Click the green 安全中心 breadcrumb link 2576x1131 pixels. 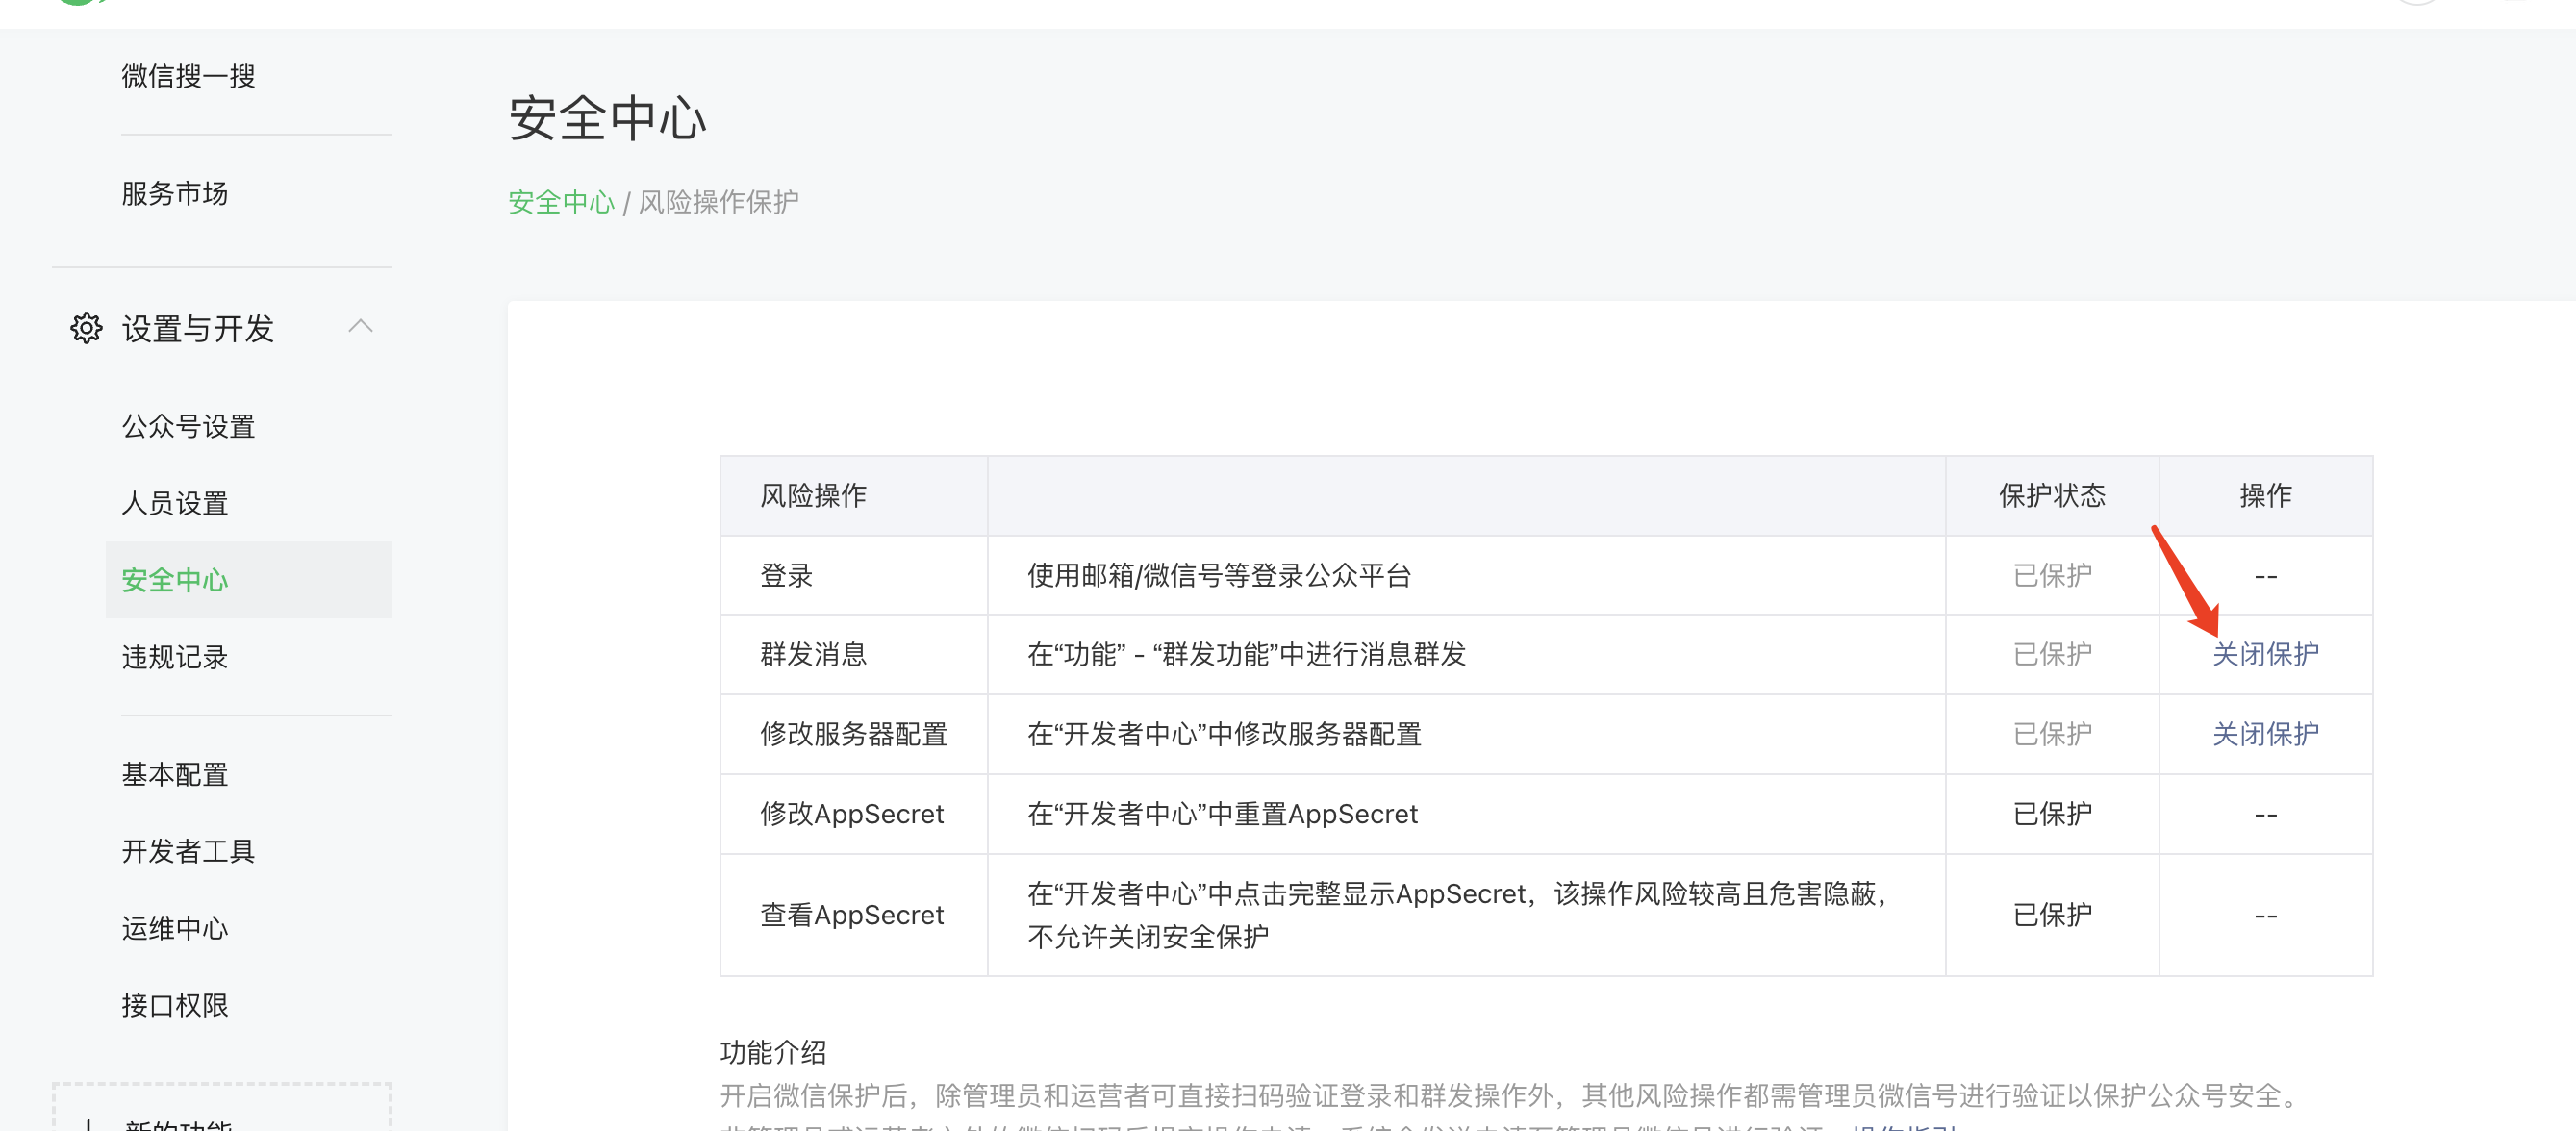[561, 202]
